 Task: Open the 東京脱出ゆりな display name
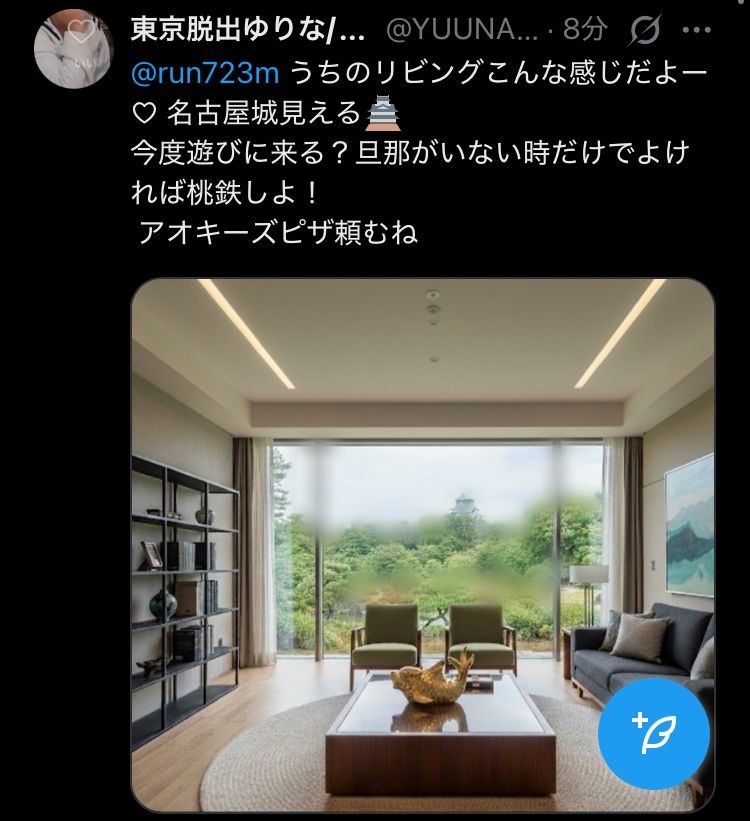pyautogui.click(x=248, y=29)
